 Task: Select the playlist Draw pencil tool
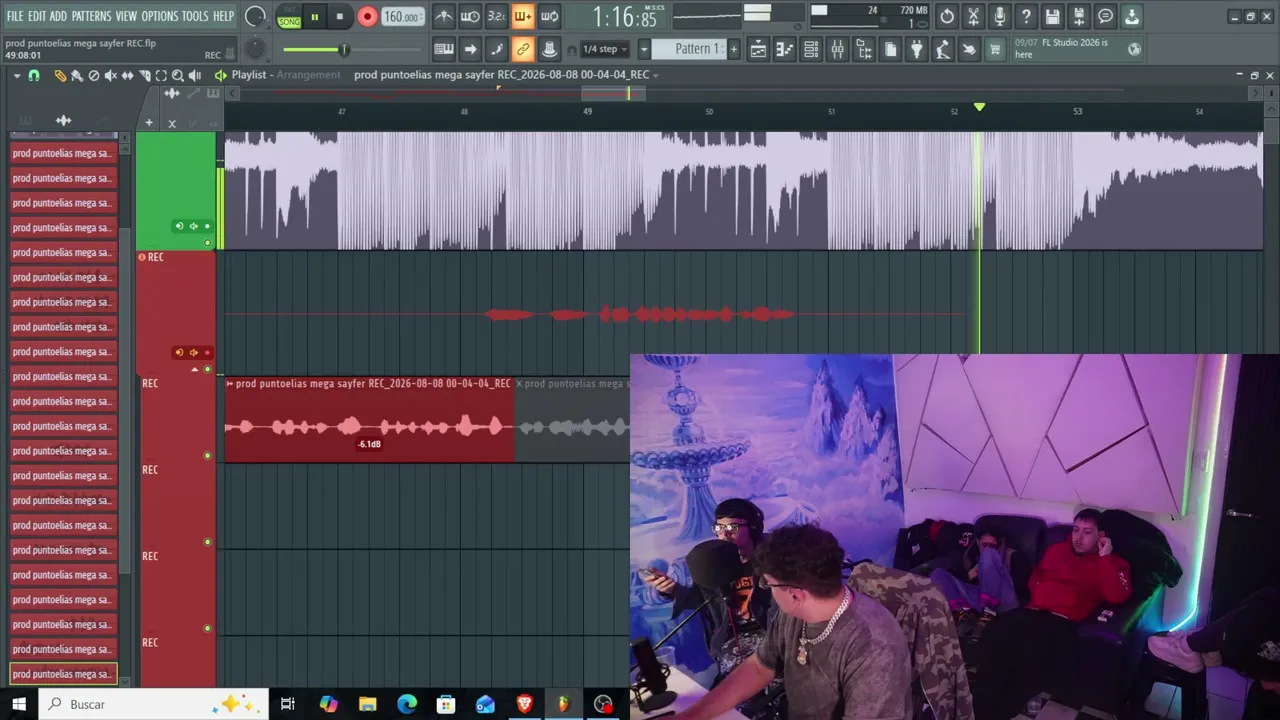click(60, 76)
